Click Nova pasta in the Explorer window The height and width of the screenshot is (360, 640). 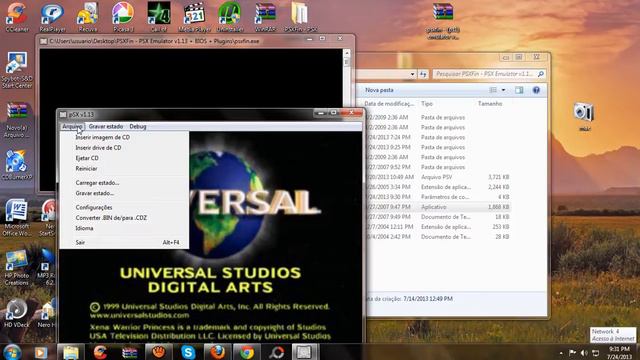point(379,90)
